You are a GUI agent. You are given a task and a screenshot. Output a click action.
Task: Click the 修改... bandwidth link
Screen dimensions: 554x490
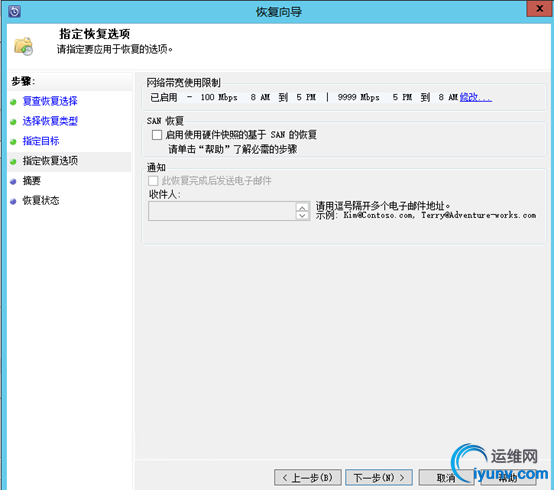[476, 97]
